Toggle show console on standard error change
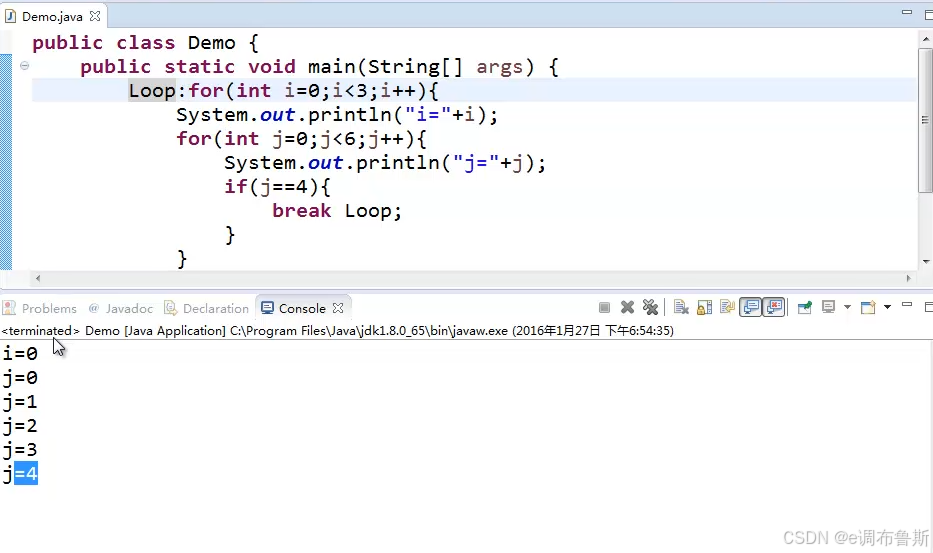The width and height of the screenshot is (933, 553). [774, 308]
